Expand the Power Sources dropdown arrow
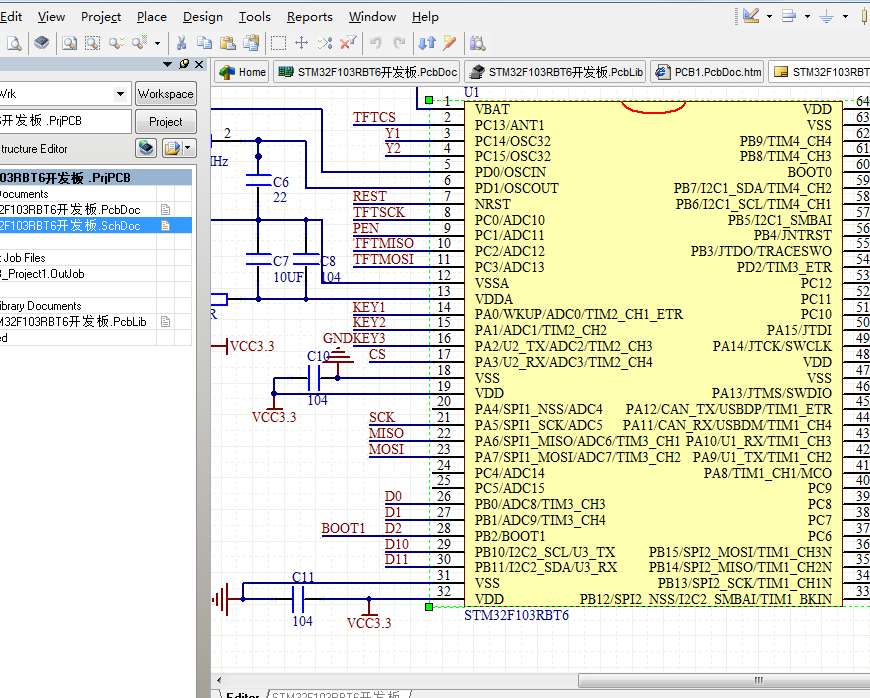This screenshot has width=870, height=698. click(845, 17)
